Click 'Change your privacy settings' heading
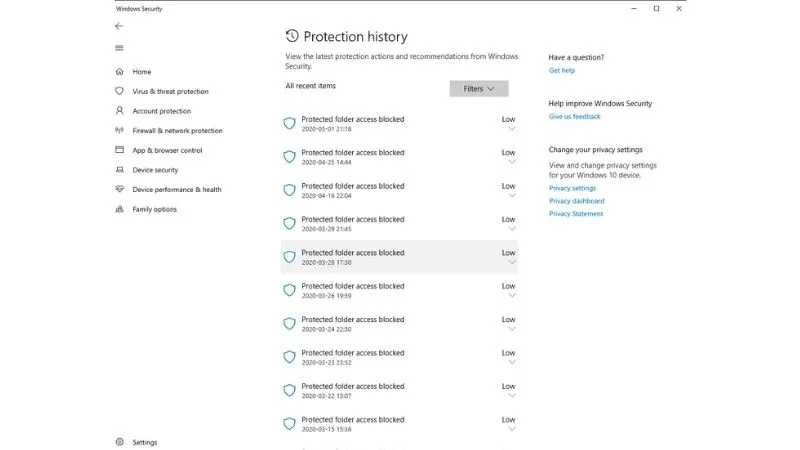800x450 pixels. tap(595, 149)
